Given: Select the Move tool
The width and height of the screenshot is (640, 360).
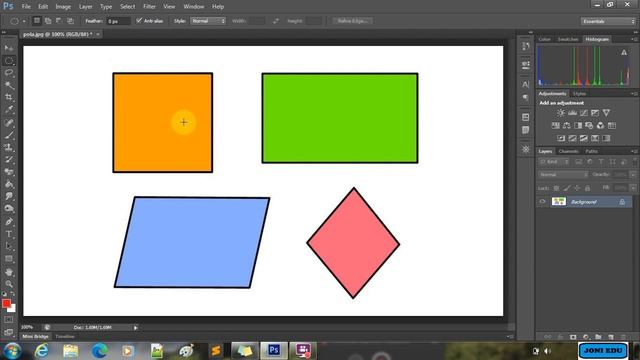Looking at the screenshot, I should coord(9,48).
